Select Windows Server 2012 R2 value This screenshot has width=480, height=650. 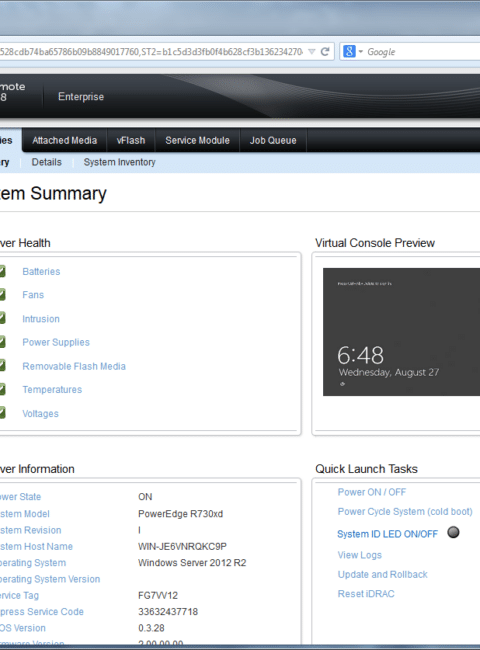(x=192, y=563)
